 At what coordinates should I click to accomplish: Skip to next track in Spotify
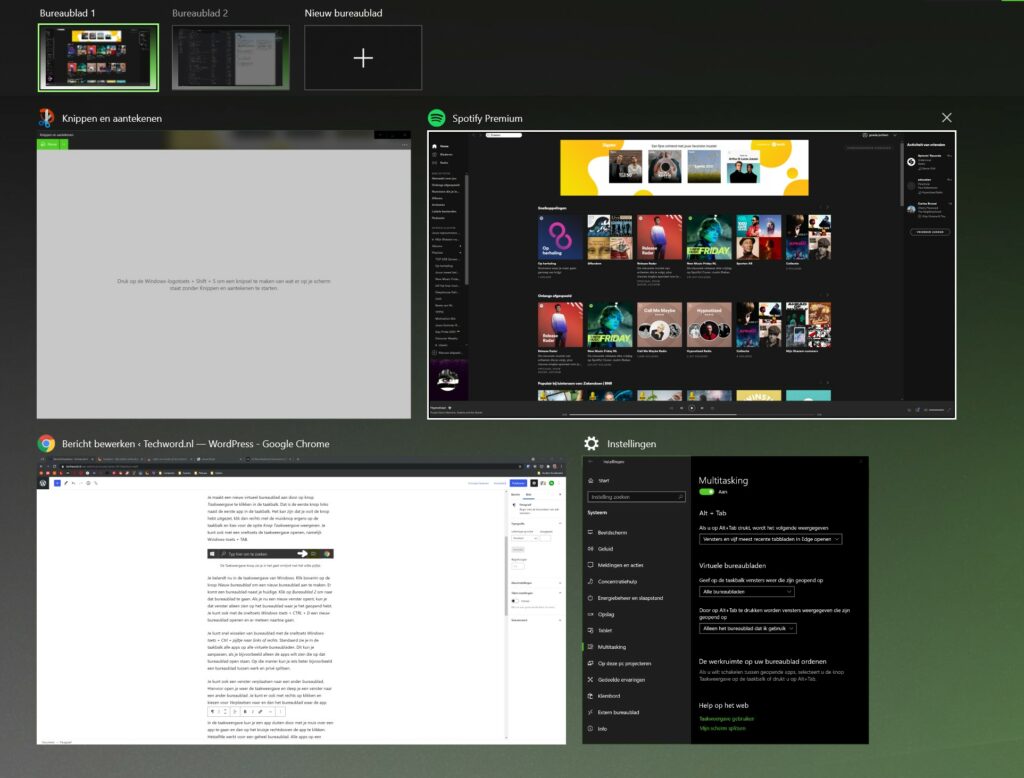click(702, 408)
